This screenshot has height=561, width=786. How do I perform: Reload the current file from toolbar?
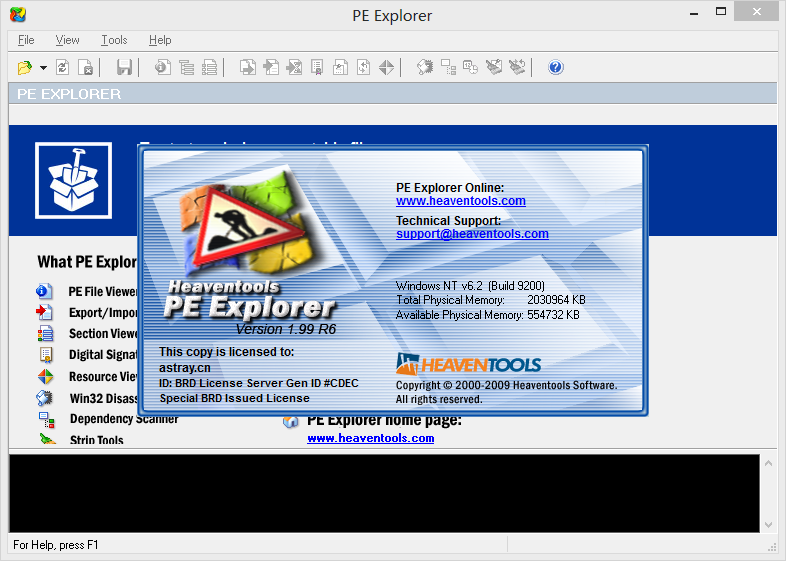click(63, 67)
